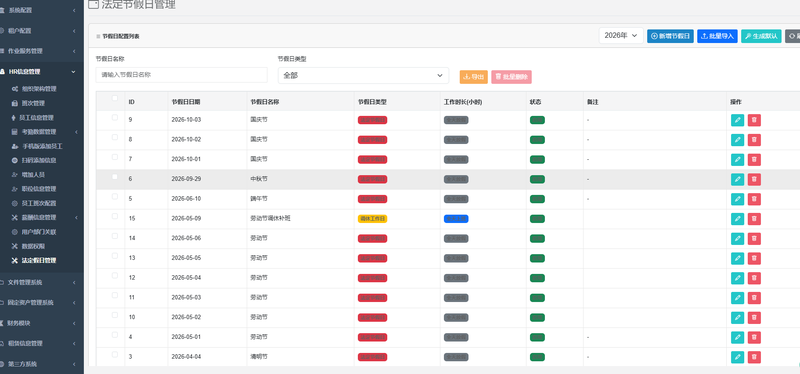Delete the 端午节 row dated 2026-06-10
Image resolution: width=800 pixels, height=374 pixels.
point(754,199)
